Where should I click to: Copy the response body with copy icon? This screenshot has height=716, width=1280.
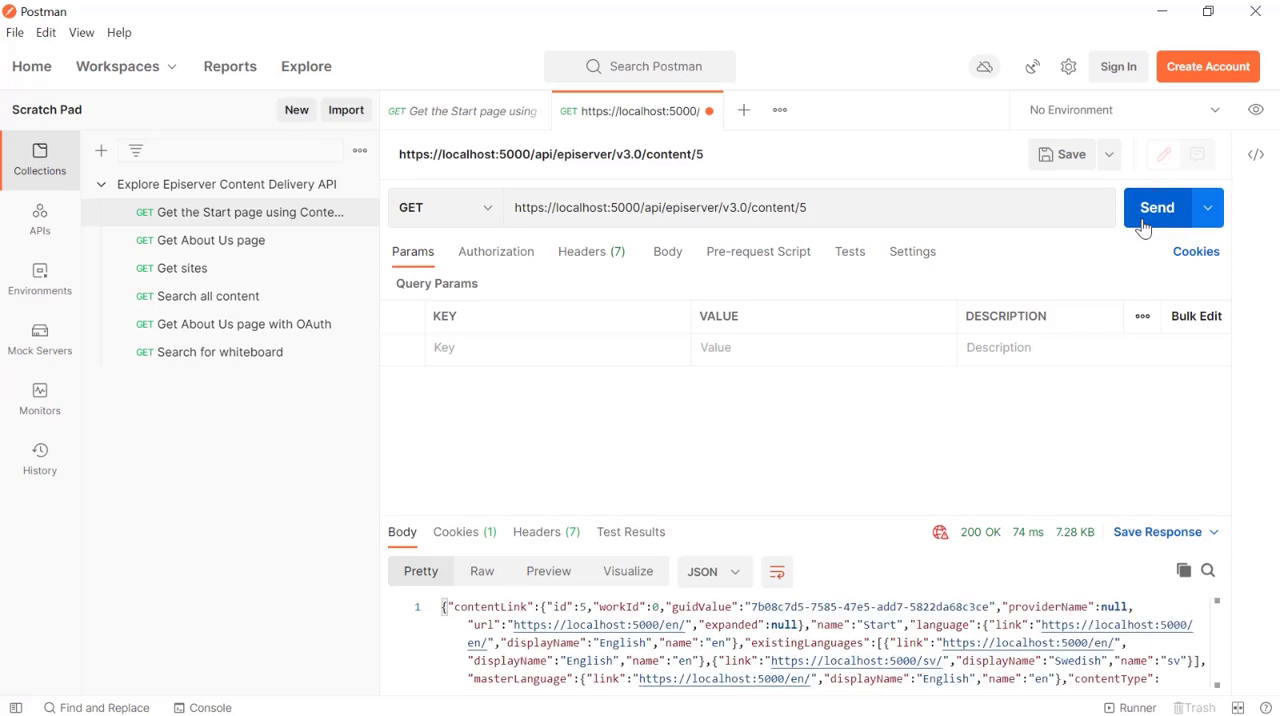[1184, 570]
